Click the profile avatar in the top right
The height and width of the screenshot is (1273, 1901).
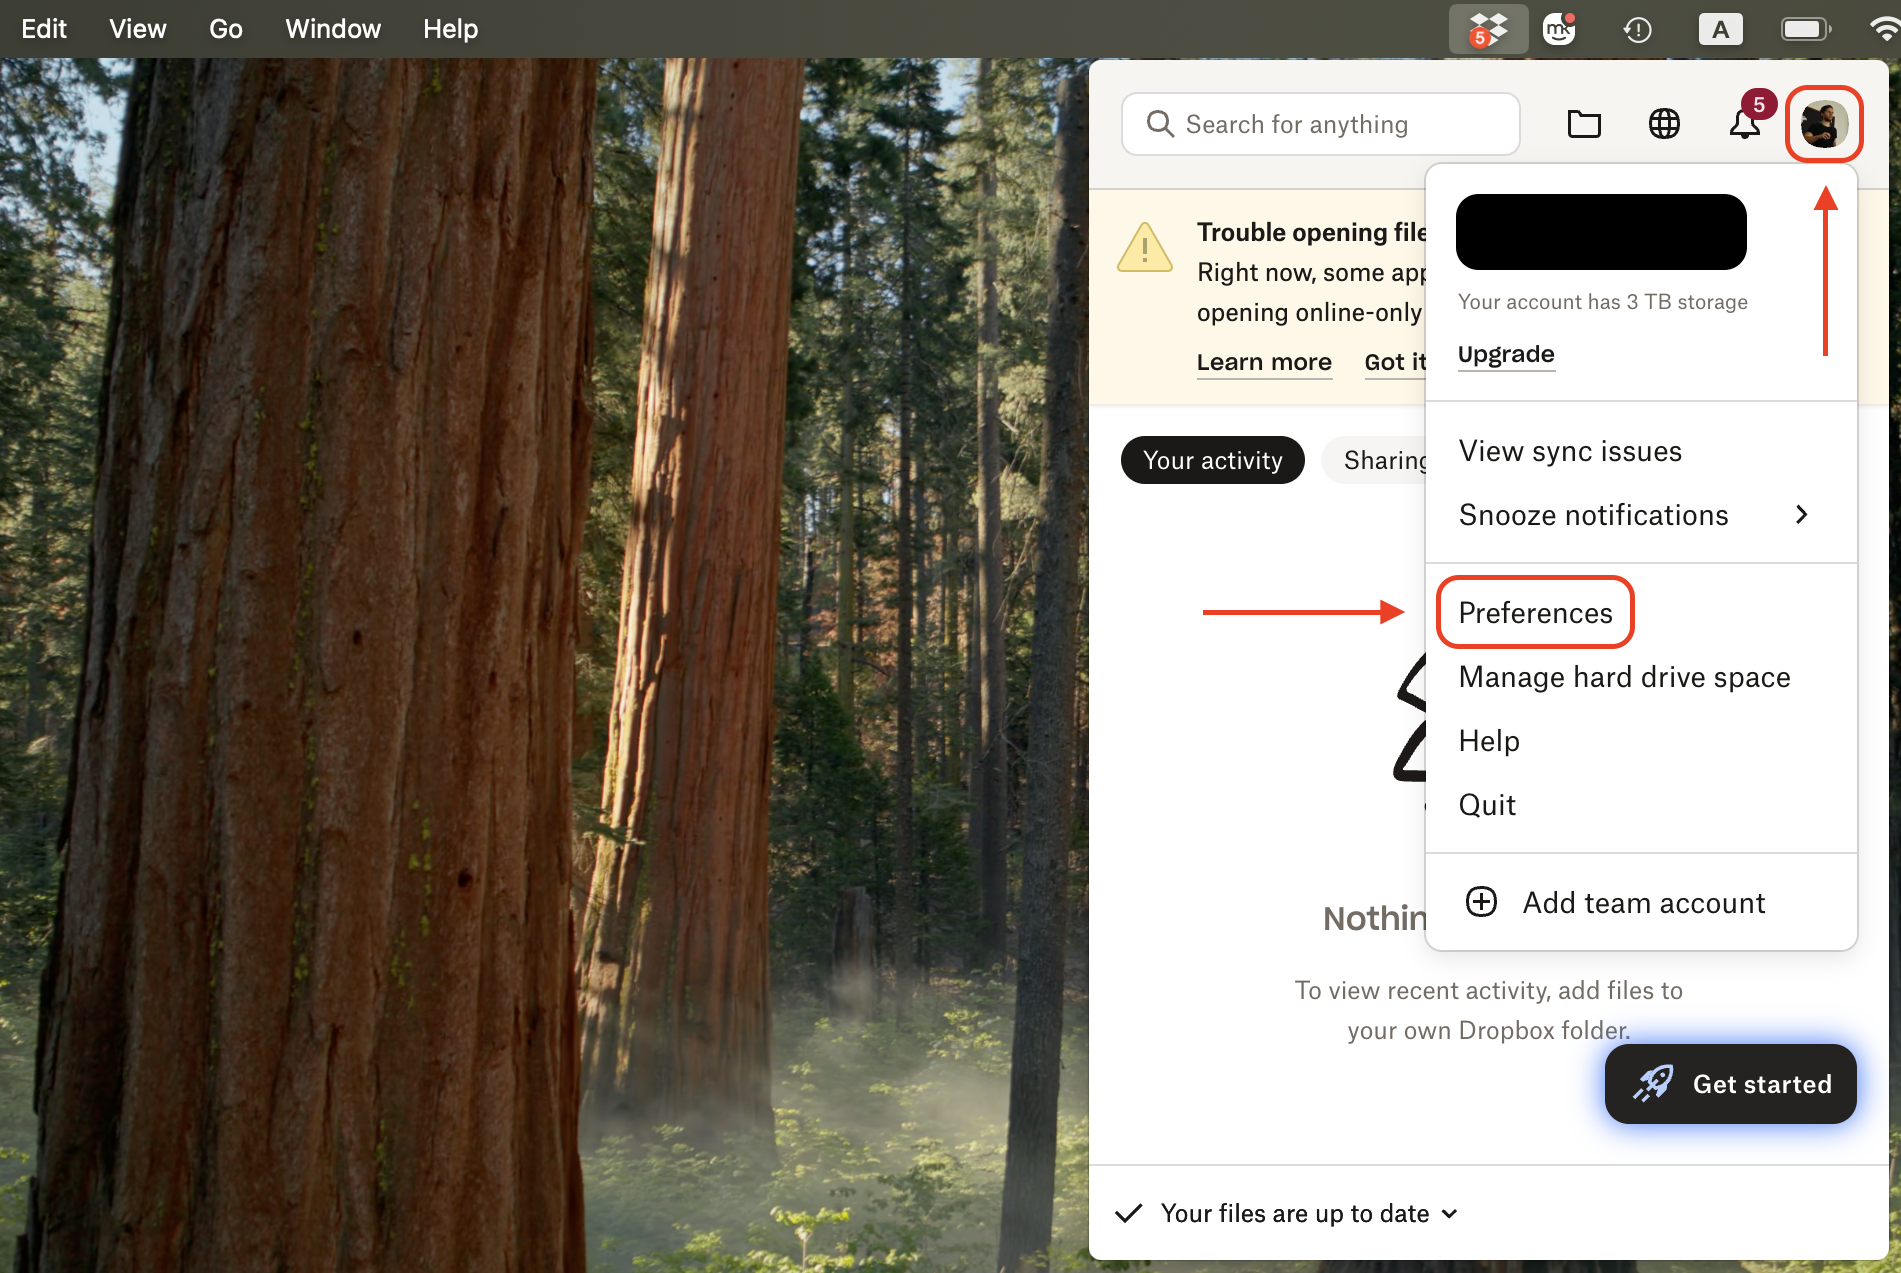coord(1823,124)
